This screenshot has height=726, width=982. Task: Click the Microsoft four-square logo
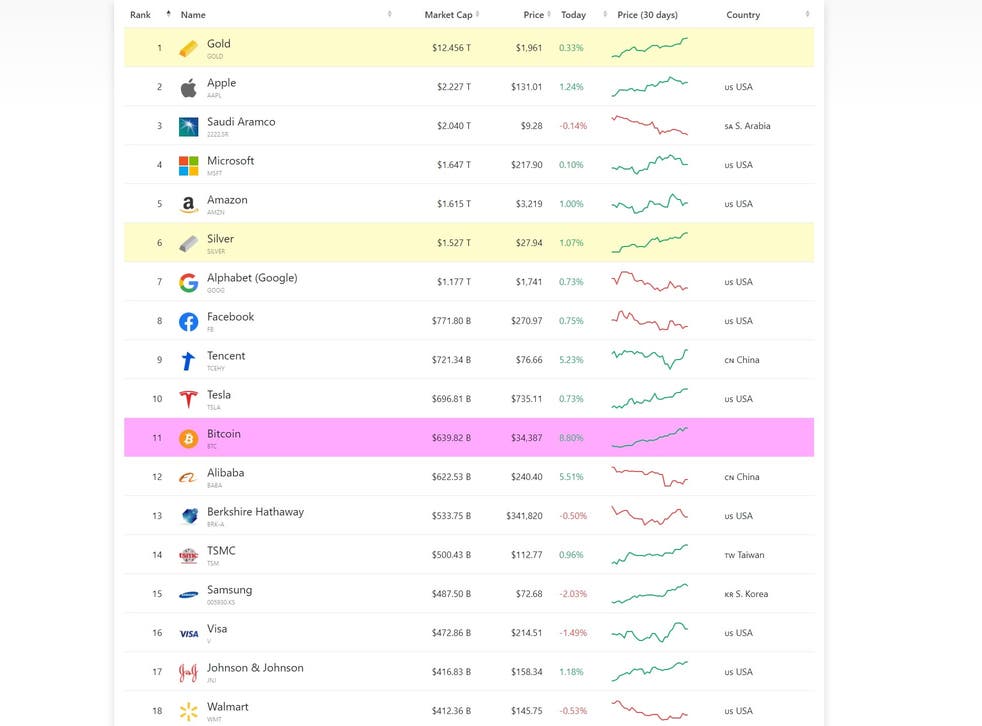click(x=188, y=165)
